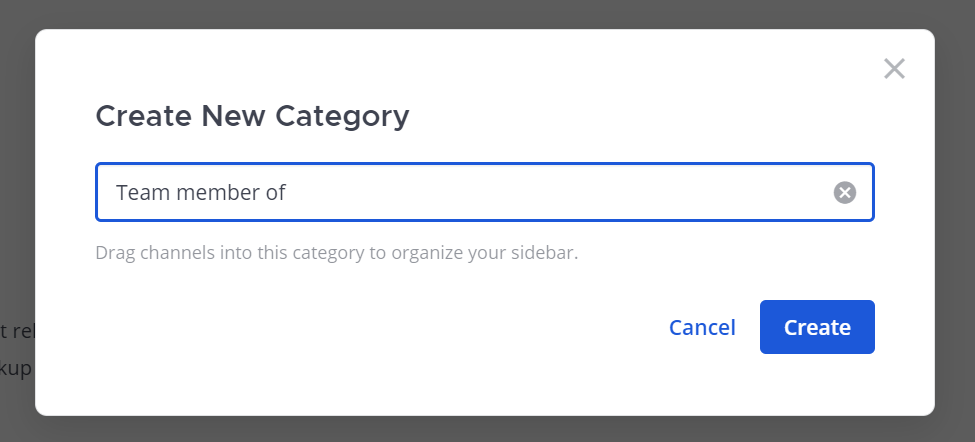Confirm the 'Team member of' category
This screenshot has width=975, height=442.
817,327
